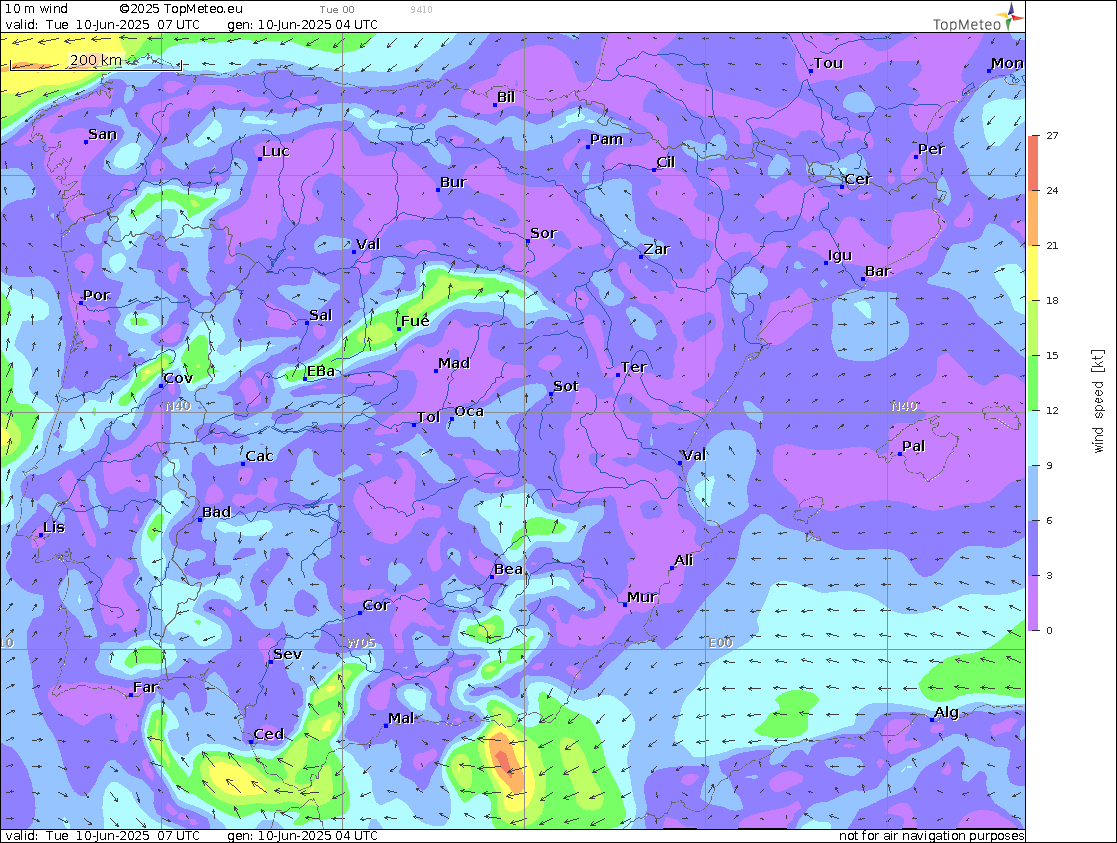The height and width of the screenshot is (843, 1117).
Task: Click the "Fue" city label
Action: (x=415, y=321)
